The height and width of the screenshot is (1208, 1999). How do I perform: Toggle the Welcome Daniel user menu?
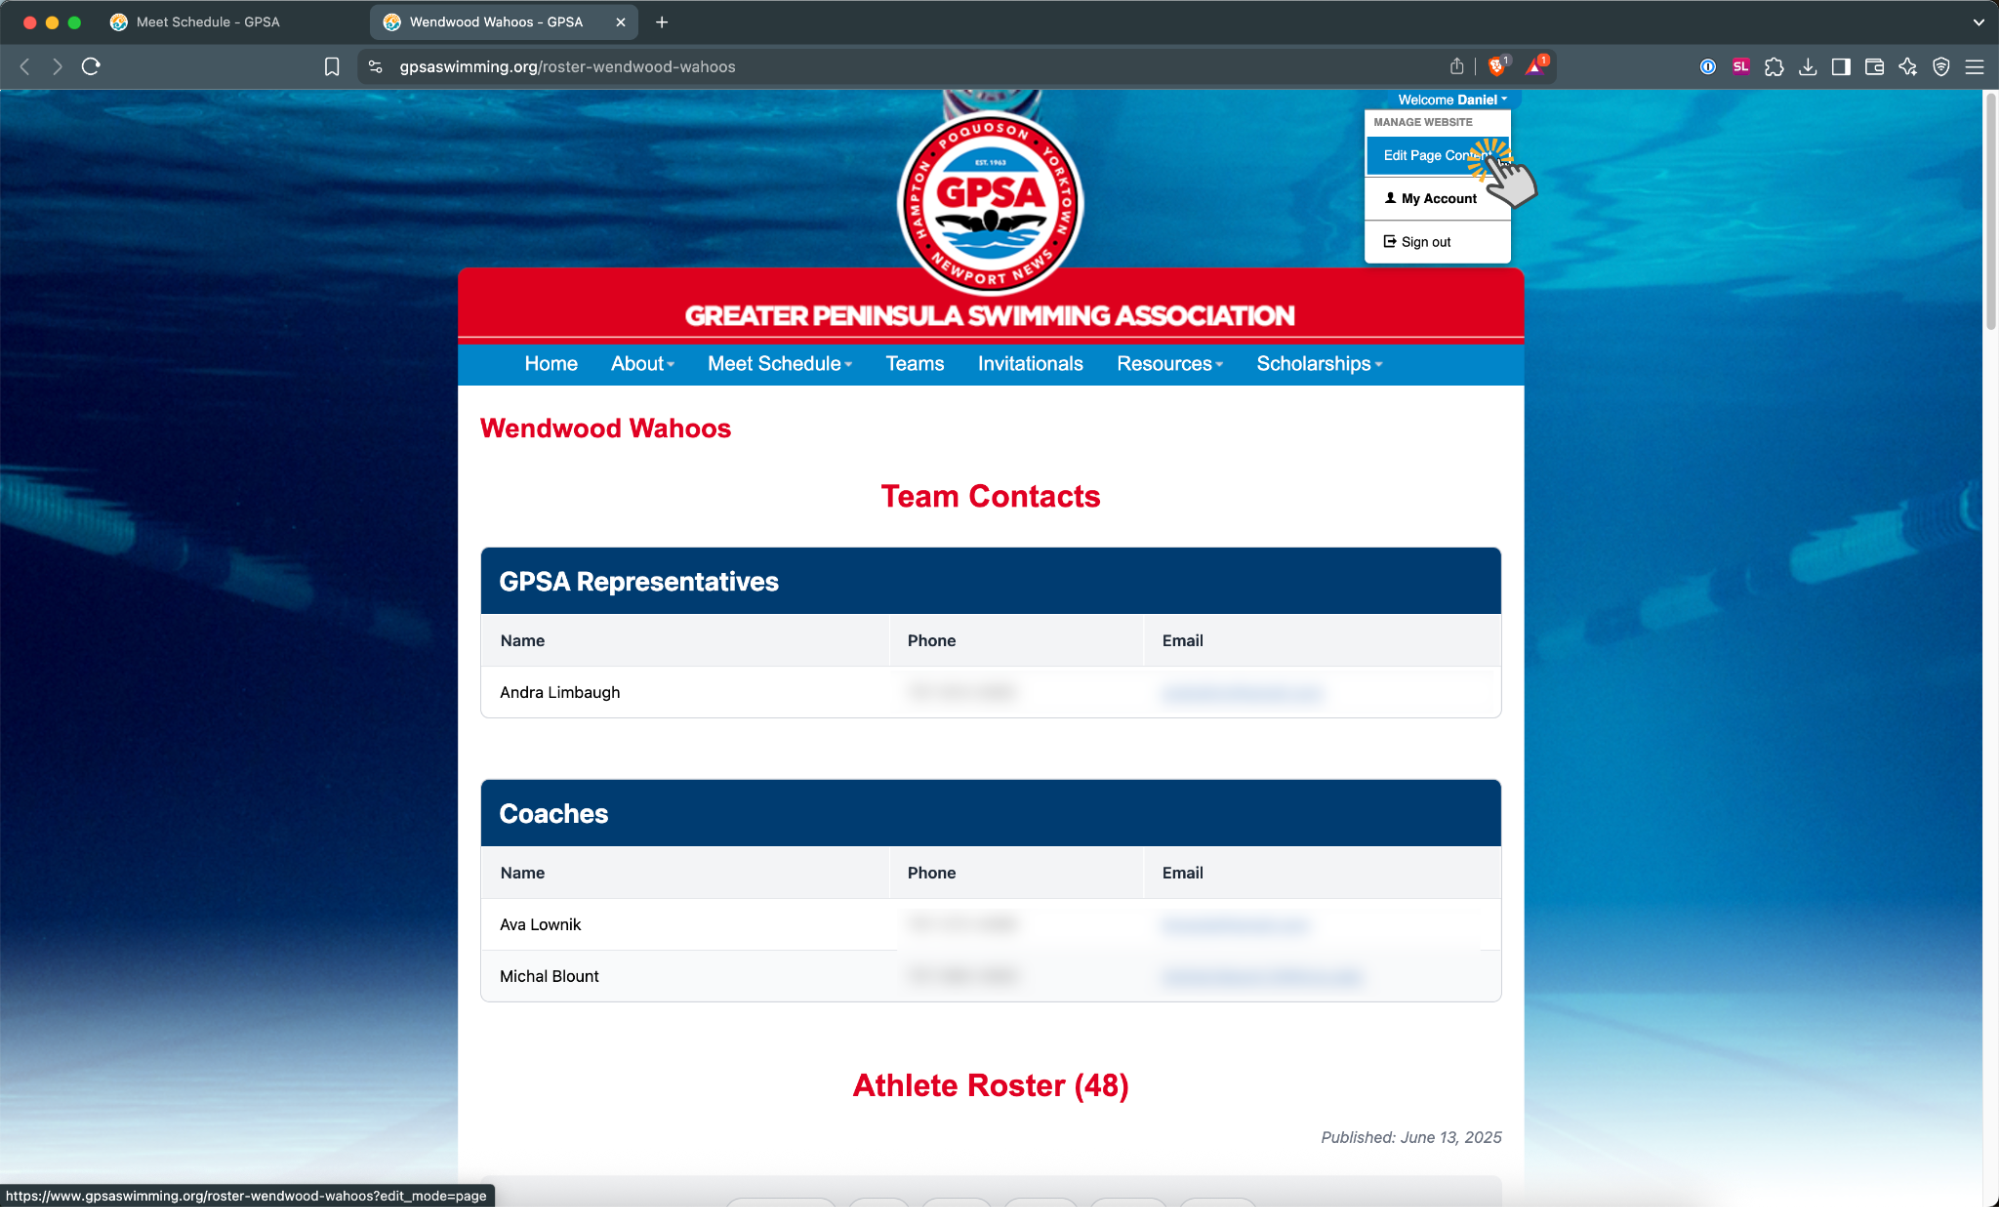(x=1451, y=99)
